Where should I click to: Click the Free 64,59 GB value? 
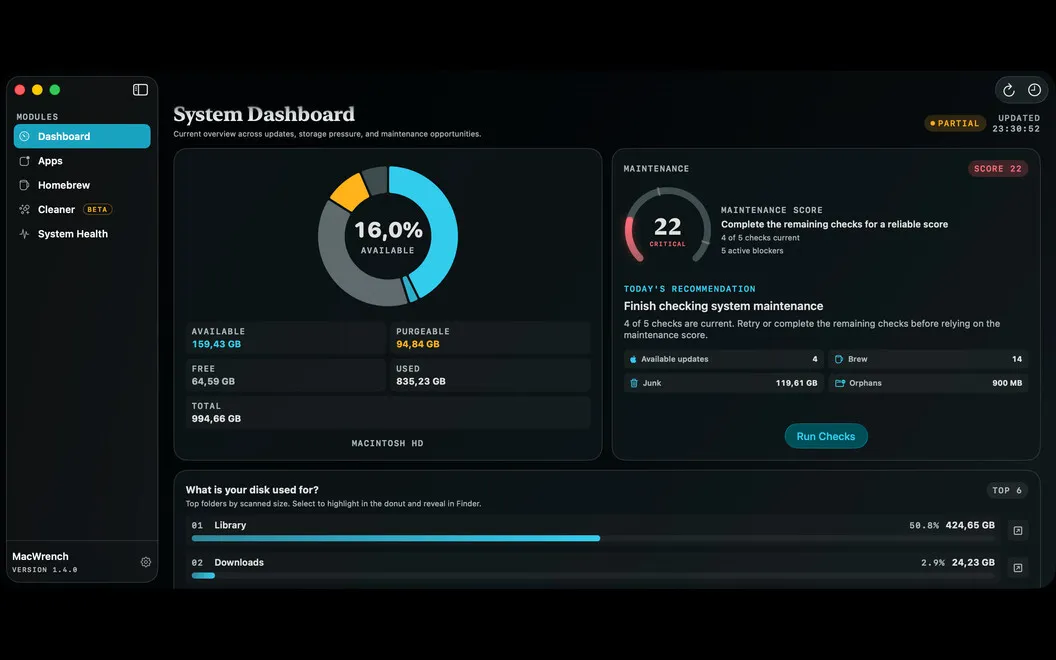click(x=213, y=381)
